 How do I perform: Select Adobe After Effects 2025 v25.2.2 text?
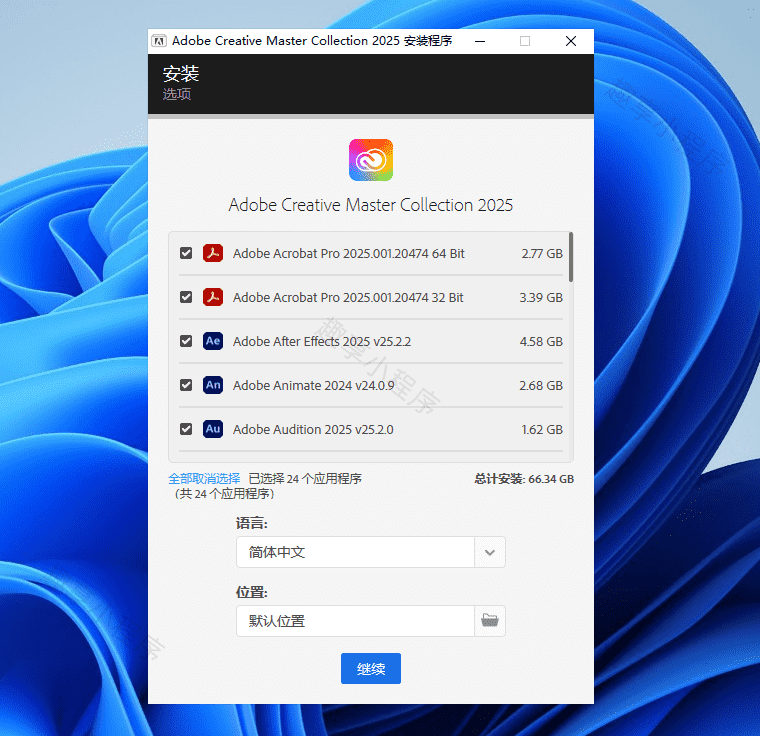pyautogui.click(x=322, y=342)
